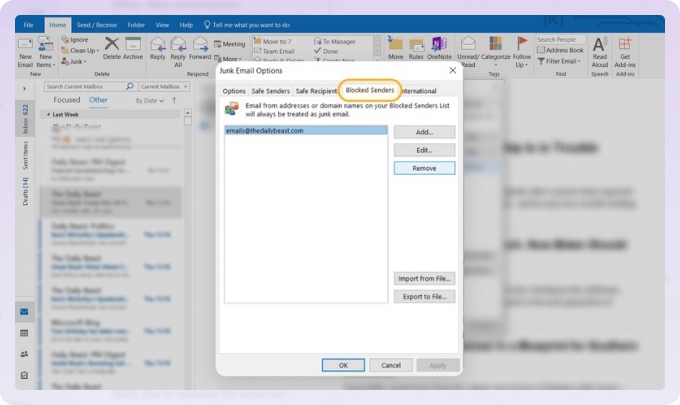Open the Junk dropdown in the ribbon
The image size is (680, 405).
pos(74,62)
